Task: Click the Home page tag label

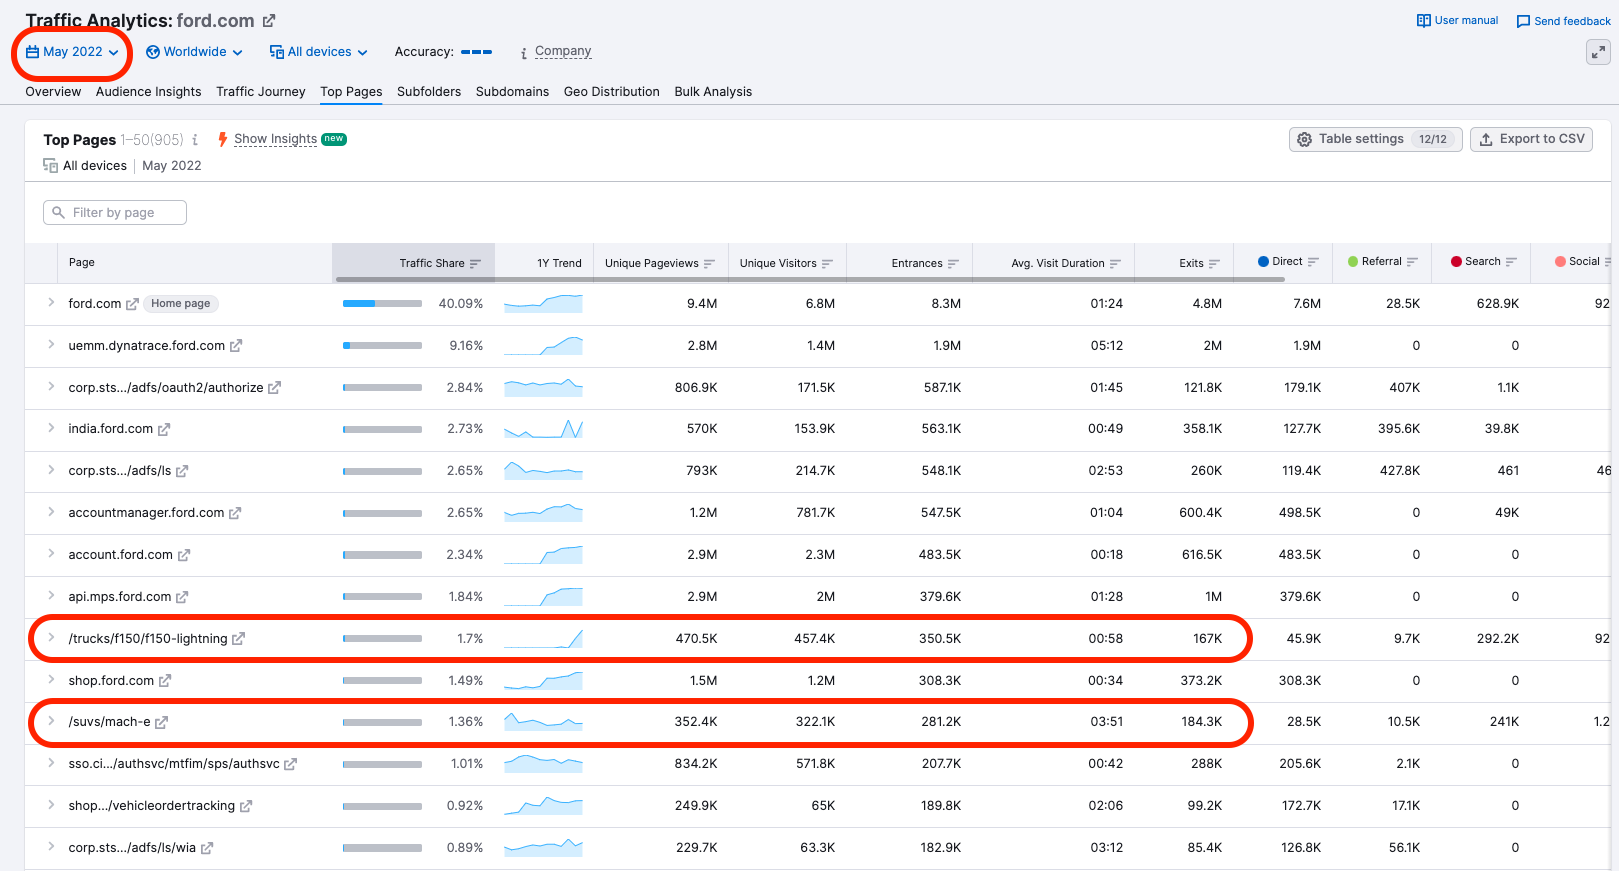Action: [181, 304]
